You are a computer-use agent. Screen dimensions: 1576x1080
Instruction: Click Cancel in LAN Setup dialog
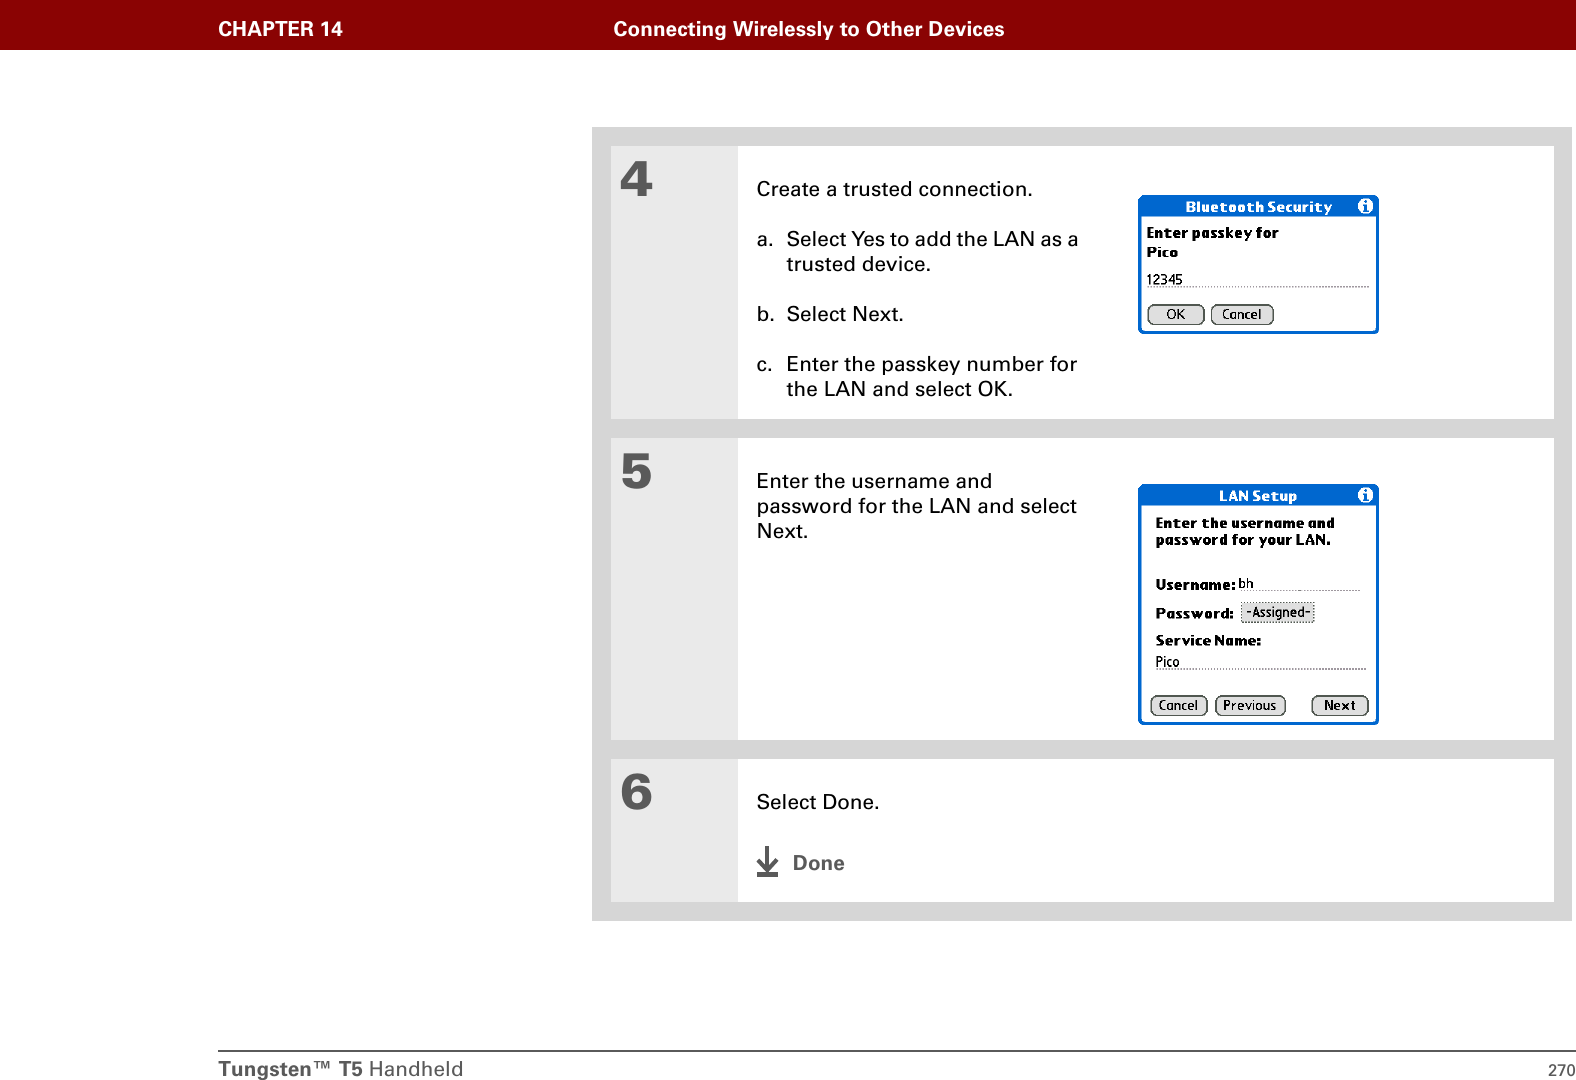pos(1179,705)
